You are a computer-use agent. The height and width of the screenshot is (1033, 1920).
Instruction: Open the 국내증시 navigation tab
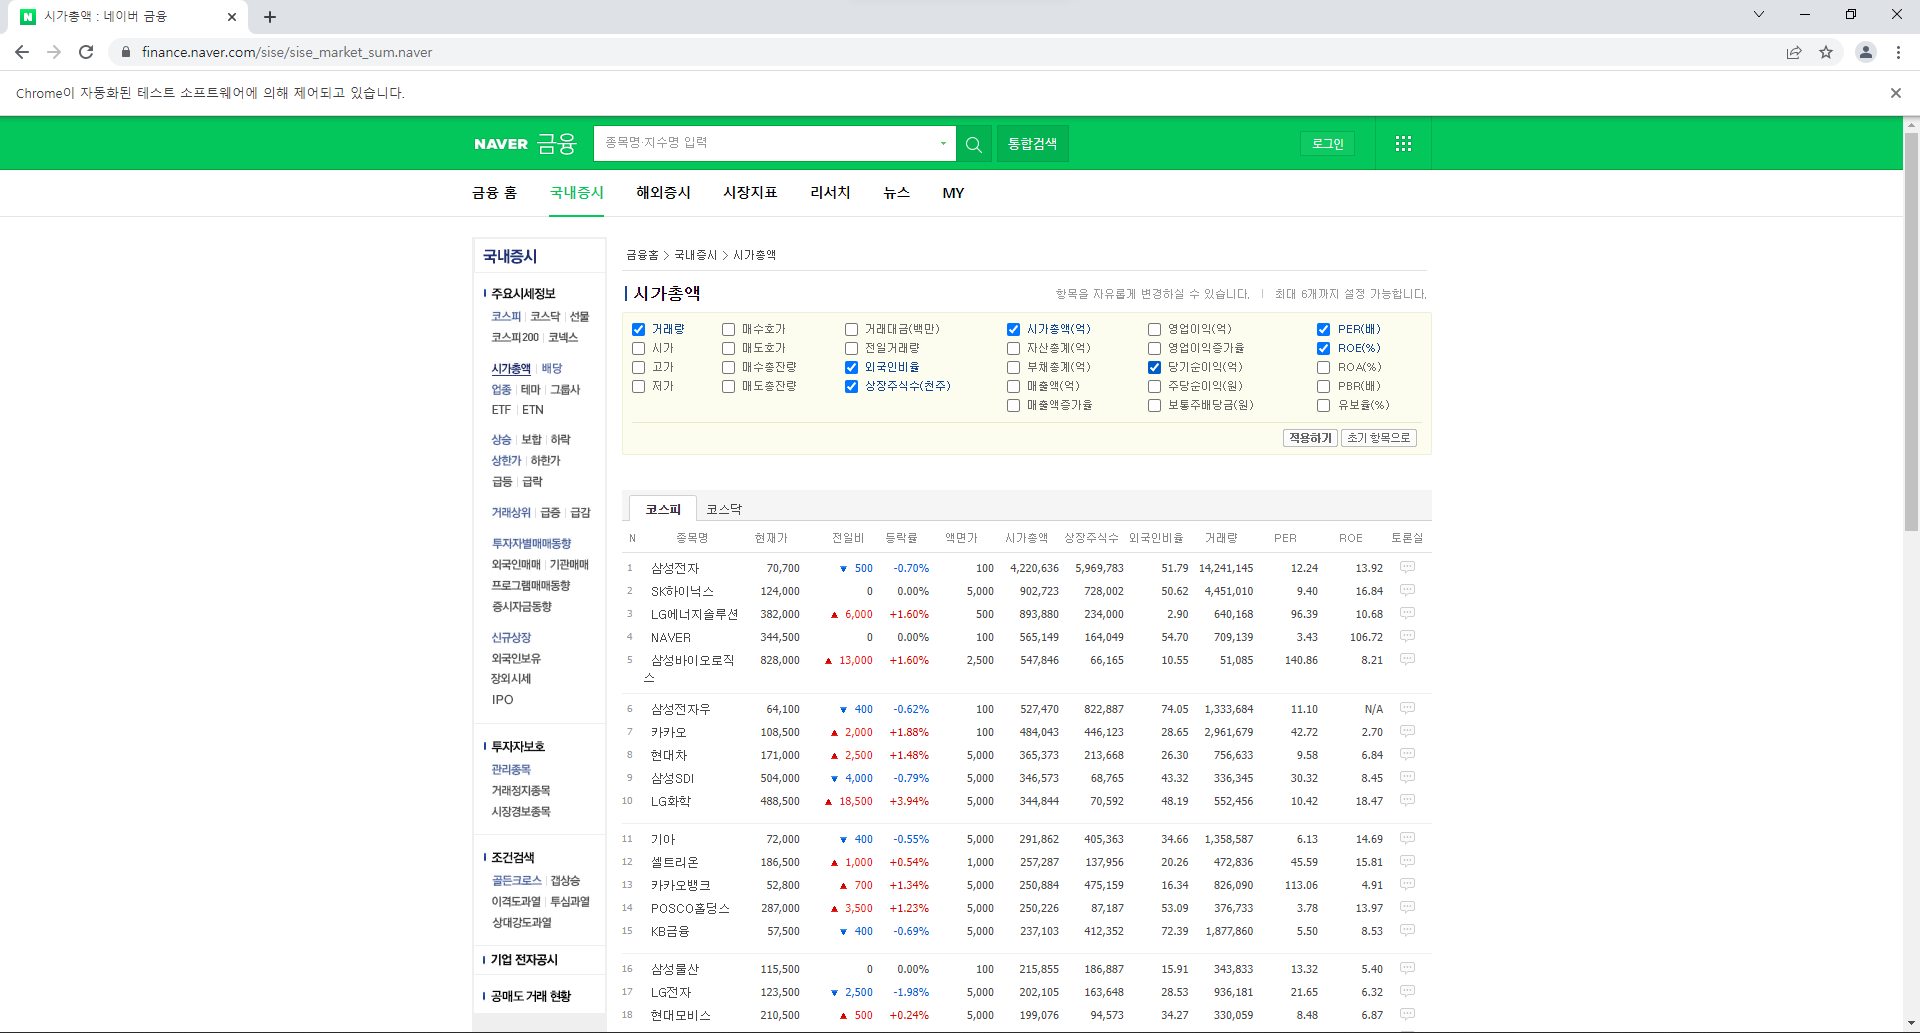click(577, 193)
